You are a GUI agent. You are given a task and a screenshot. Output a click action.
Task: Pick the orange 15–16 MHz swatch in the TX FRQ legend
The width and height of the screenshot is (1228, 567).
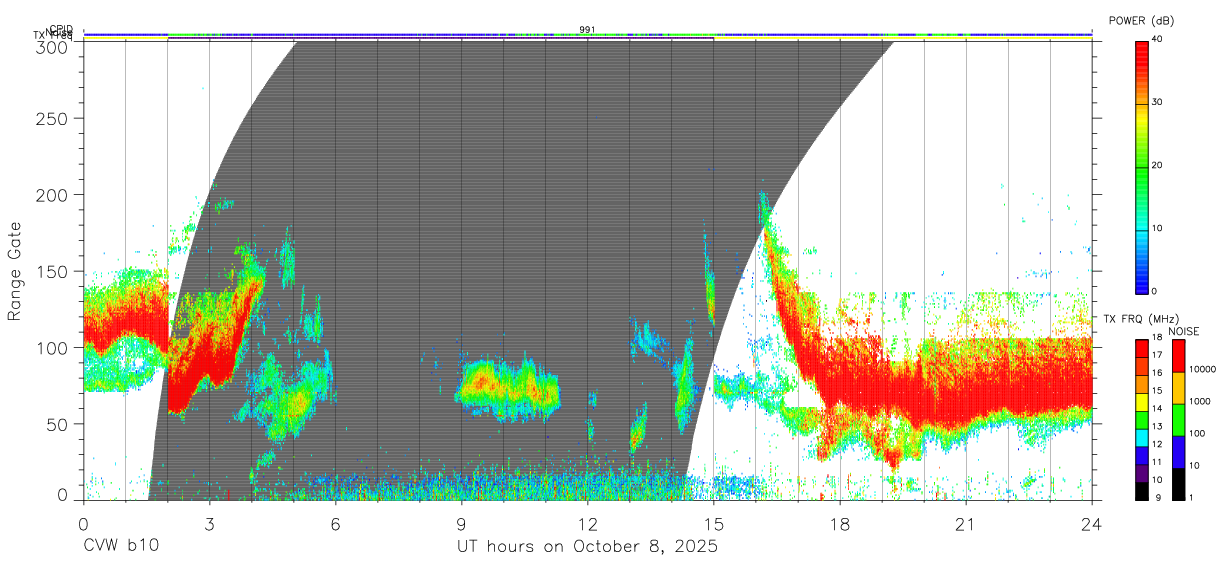1142,384
